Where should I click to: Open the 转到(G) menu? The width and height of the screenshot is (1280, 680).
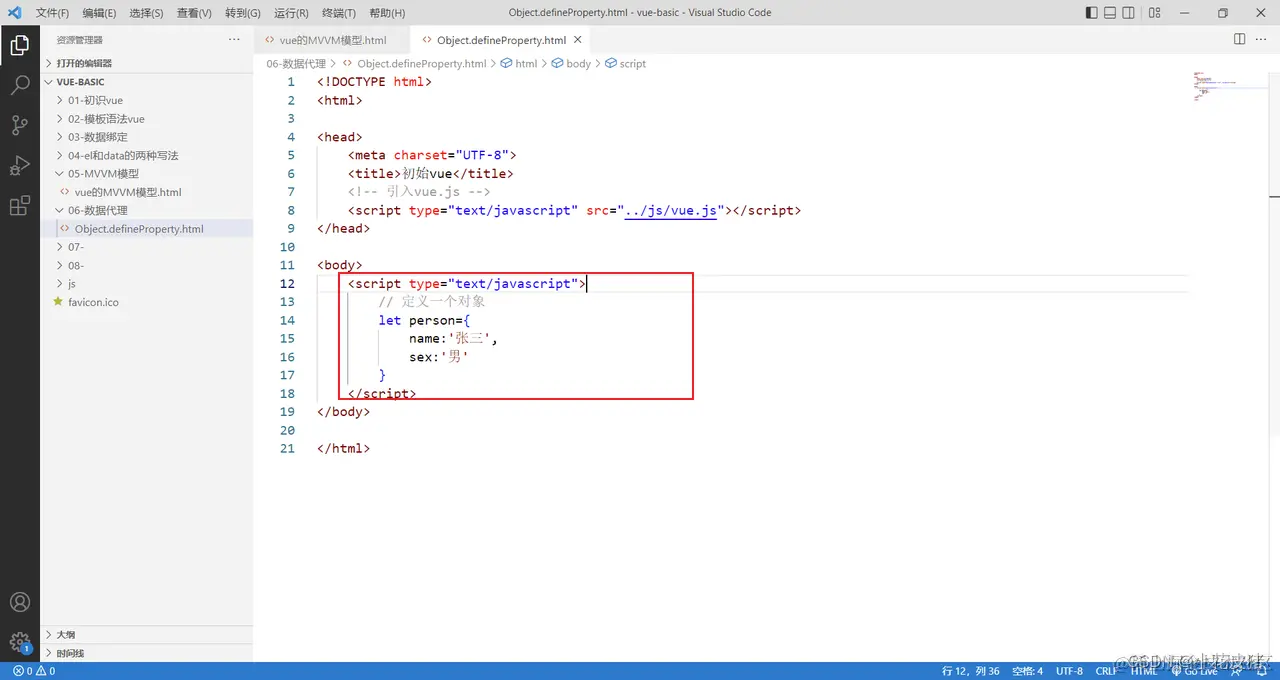[243, 13]
